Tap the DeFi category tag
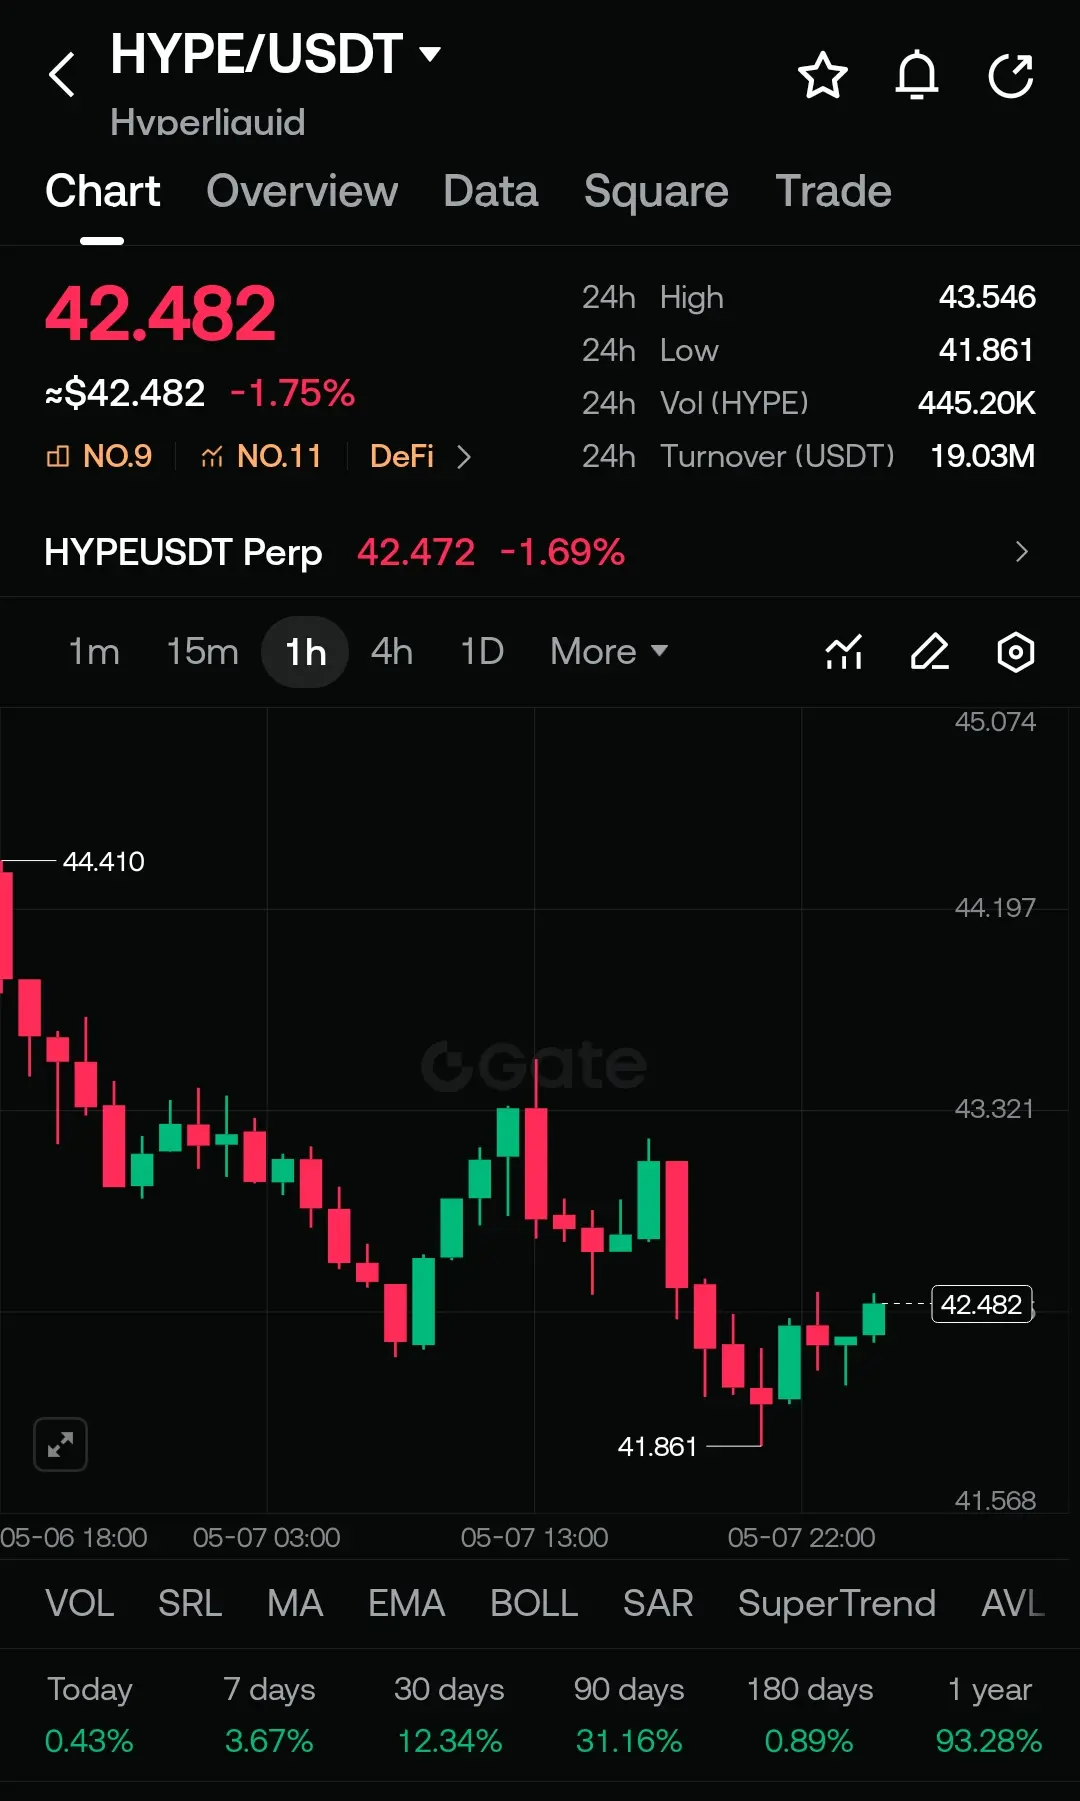The image size is (1080, 1801). [402, 457]
